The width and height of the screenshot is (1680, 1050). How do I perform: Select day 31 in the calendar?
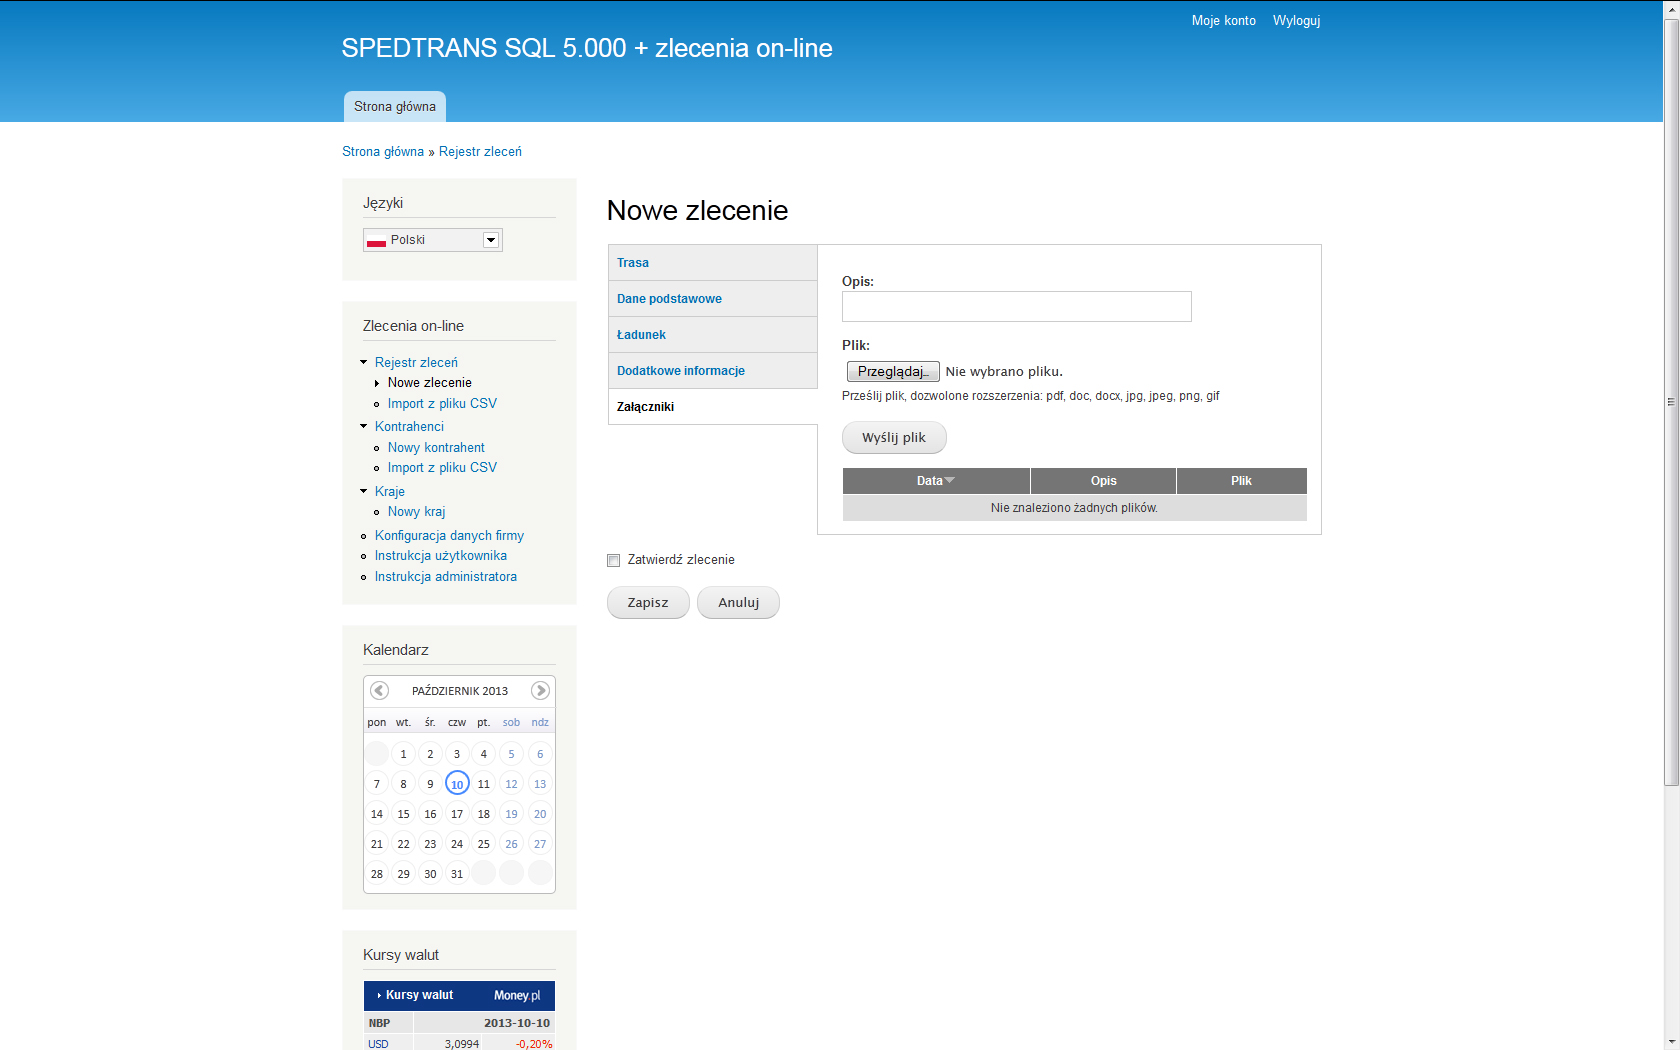457,874
